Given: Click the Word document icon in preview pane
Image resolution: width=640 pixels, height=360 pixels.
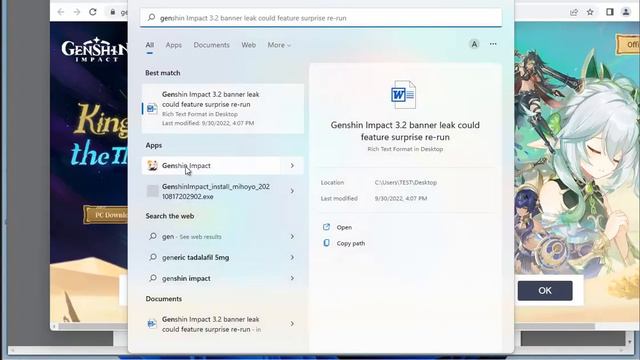Looking at the screenshot, I should pyautogui.click(x=403, y=94).
